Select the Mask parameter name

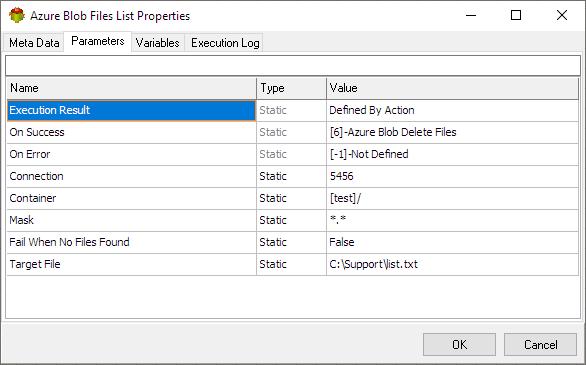coord(132,220)
